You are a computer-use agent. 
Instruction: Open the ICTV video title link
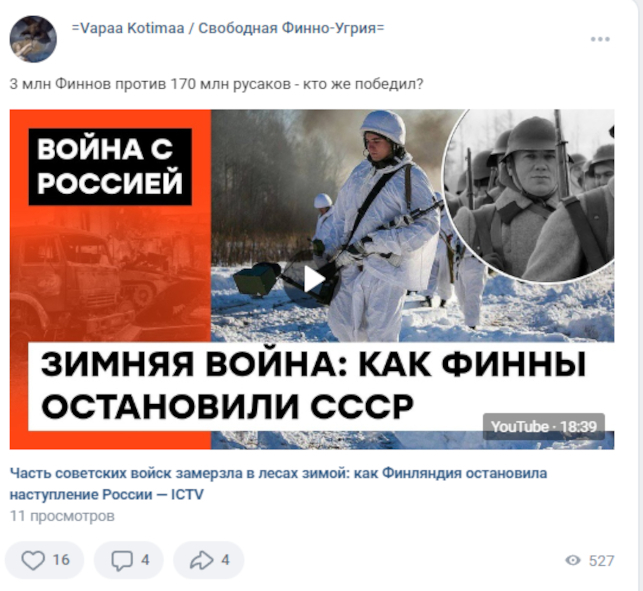point(278,484)
